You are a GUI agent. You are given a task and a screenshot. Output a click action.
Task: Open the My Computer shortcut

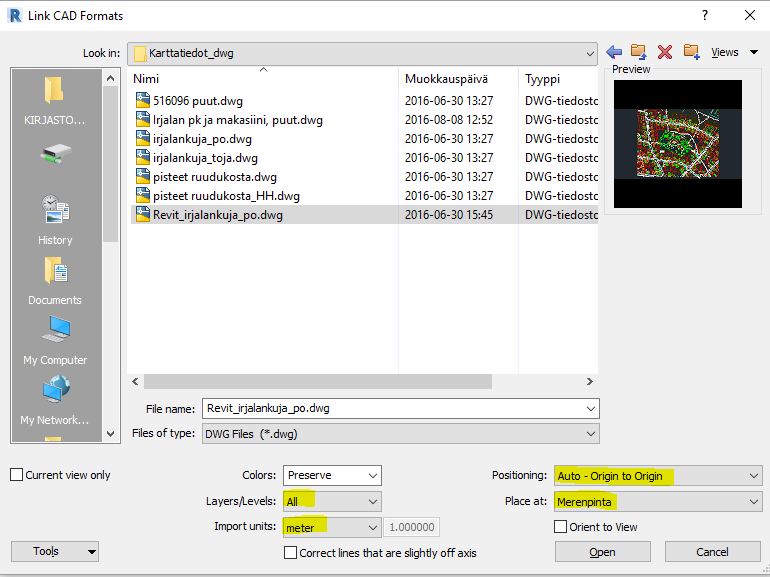pyautogui.click(x=55, y=341)
